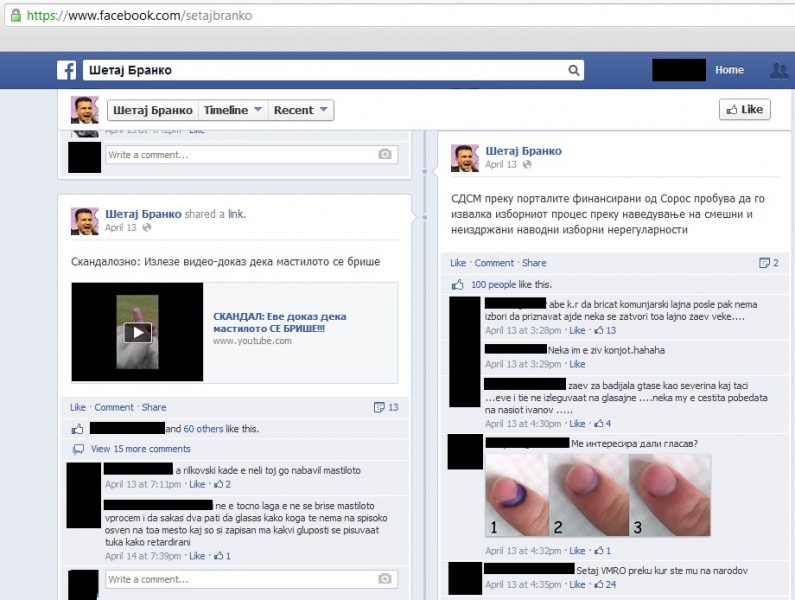This screenshot has width=795, height=600.
Task: Go to Home in top bar
Action: [729, 71]
